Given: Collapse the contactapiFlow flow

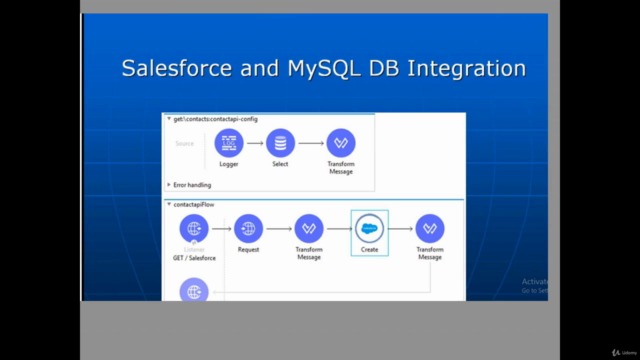Looking at the screenshot, I should click(169, 204).
